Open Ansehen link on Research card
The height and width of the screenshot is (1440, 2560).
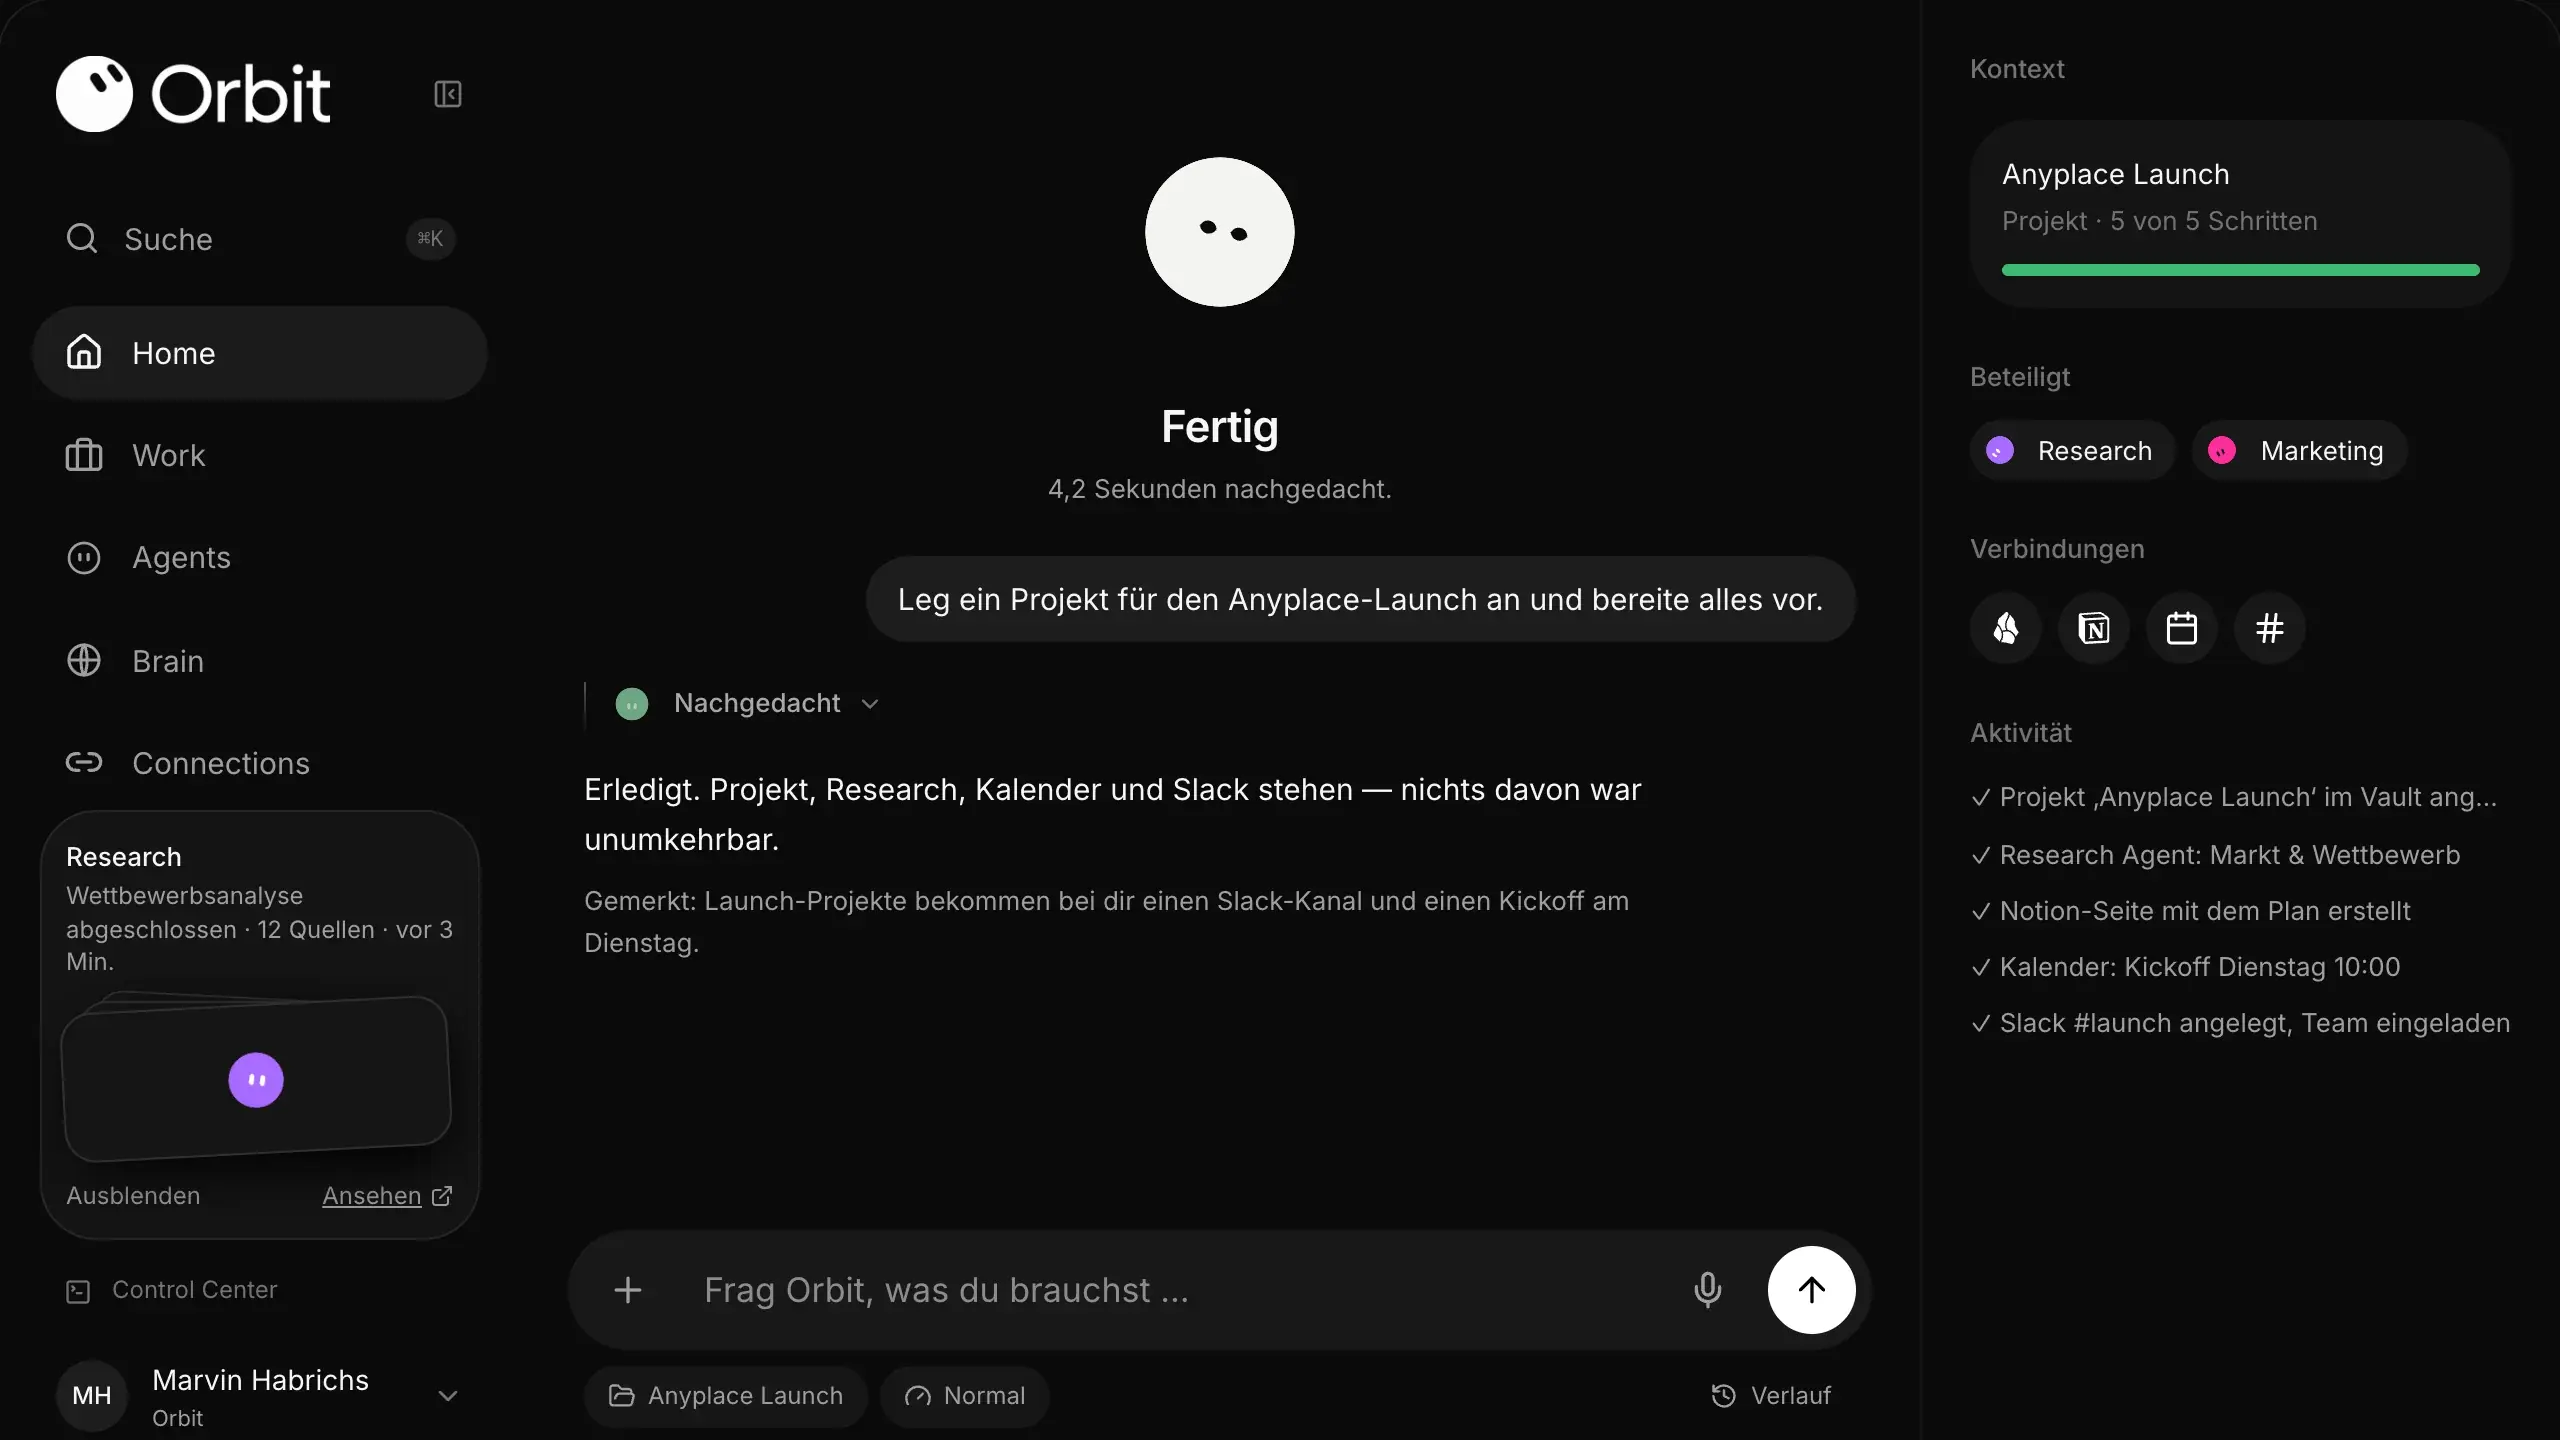pos(387,1196)
